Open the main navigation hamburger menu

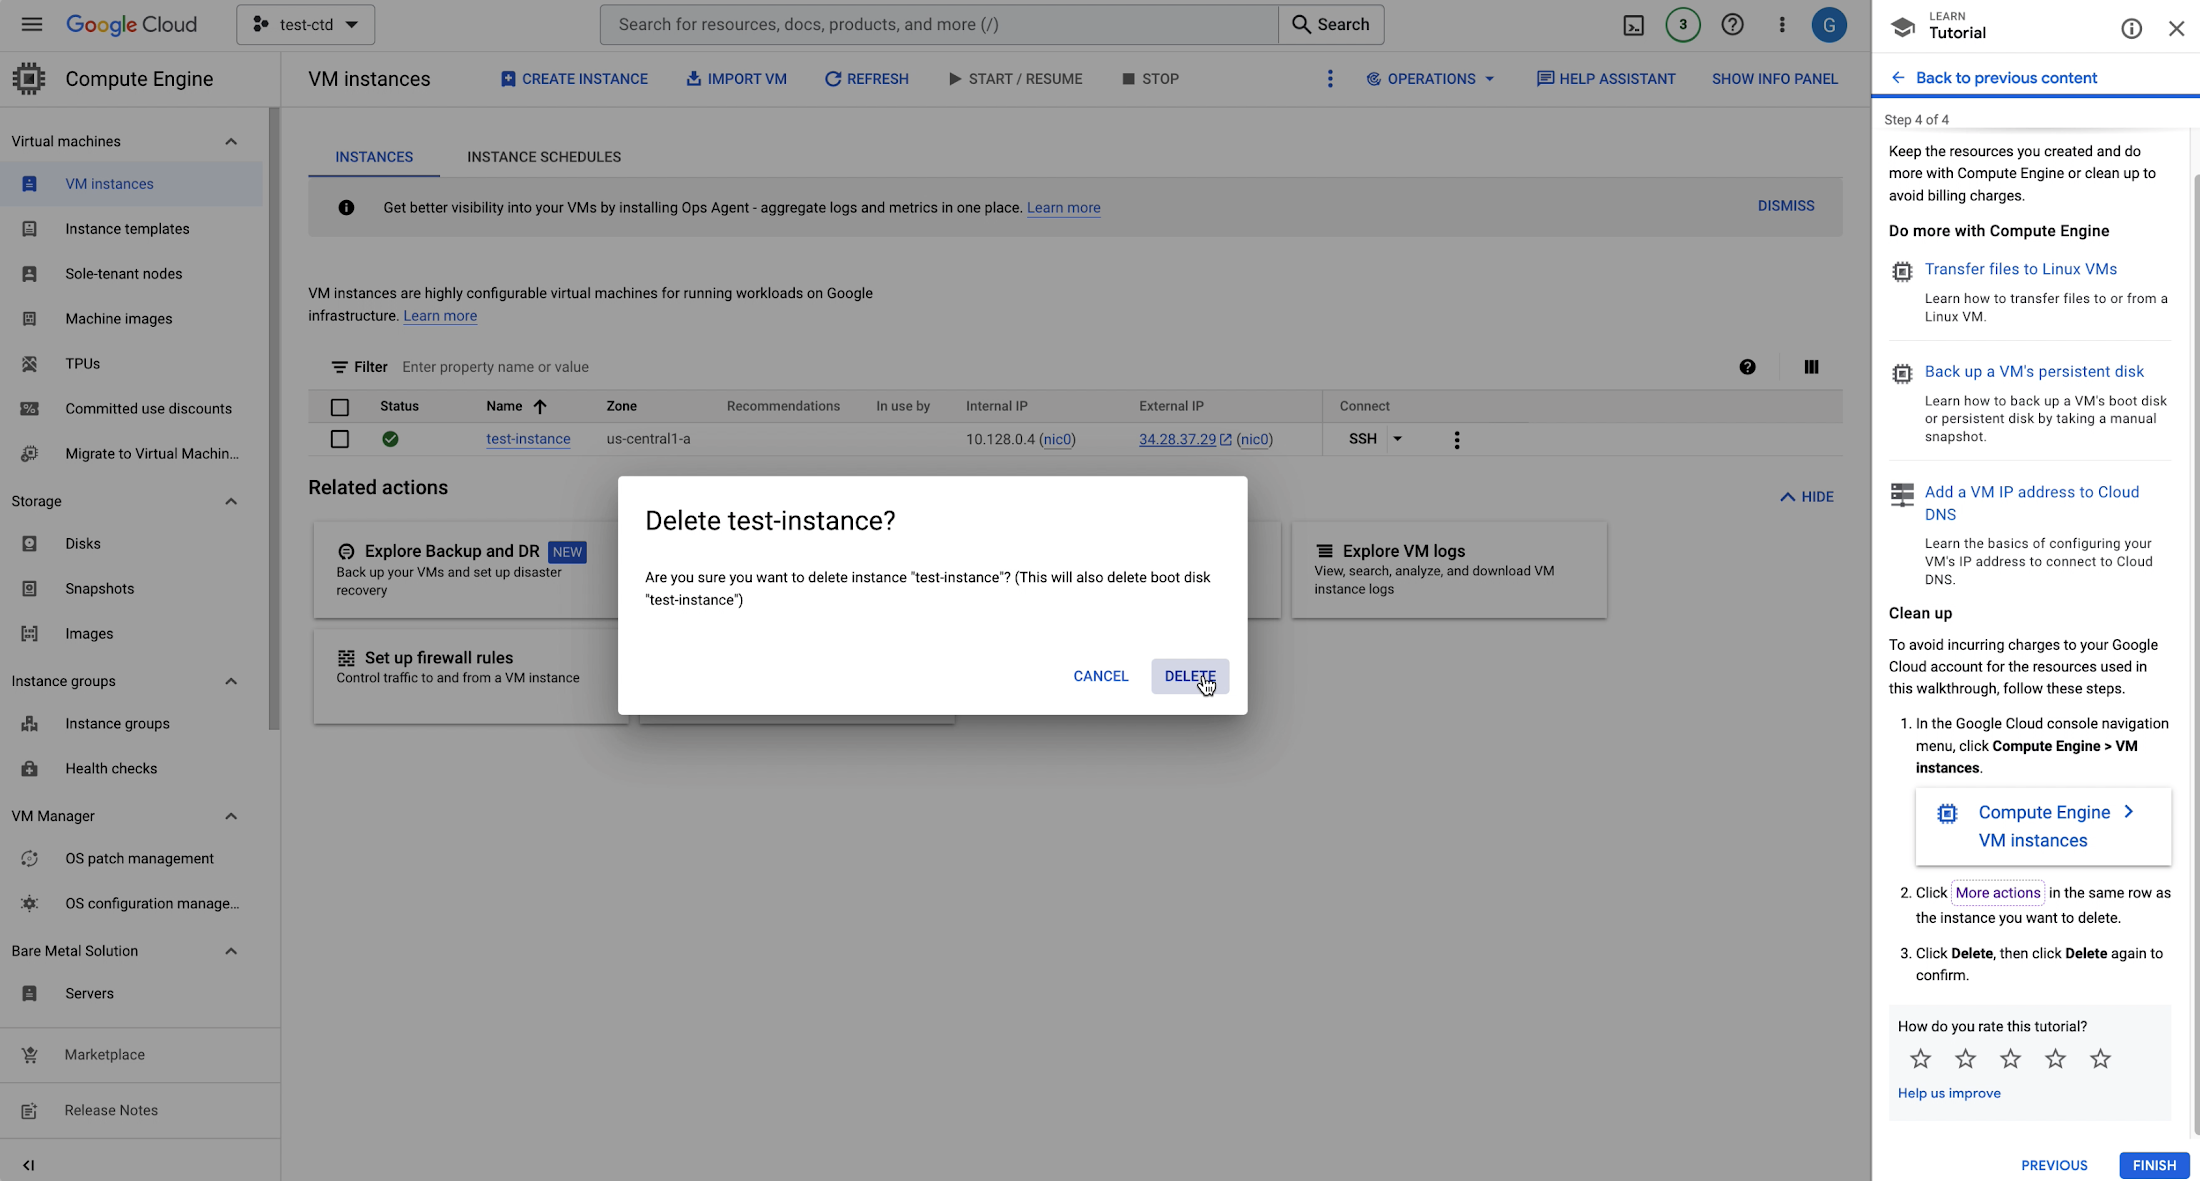tap(32, 24)
